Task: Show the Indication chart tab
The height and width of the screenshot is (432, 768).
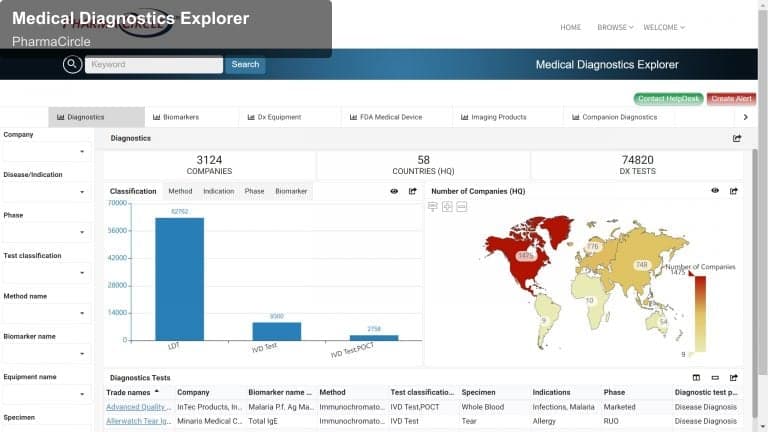Action: coord(218,191)
